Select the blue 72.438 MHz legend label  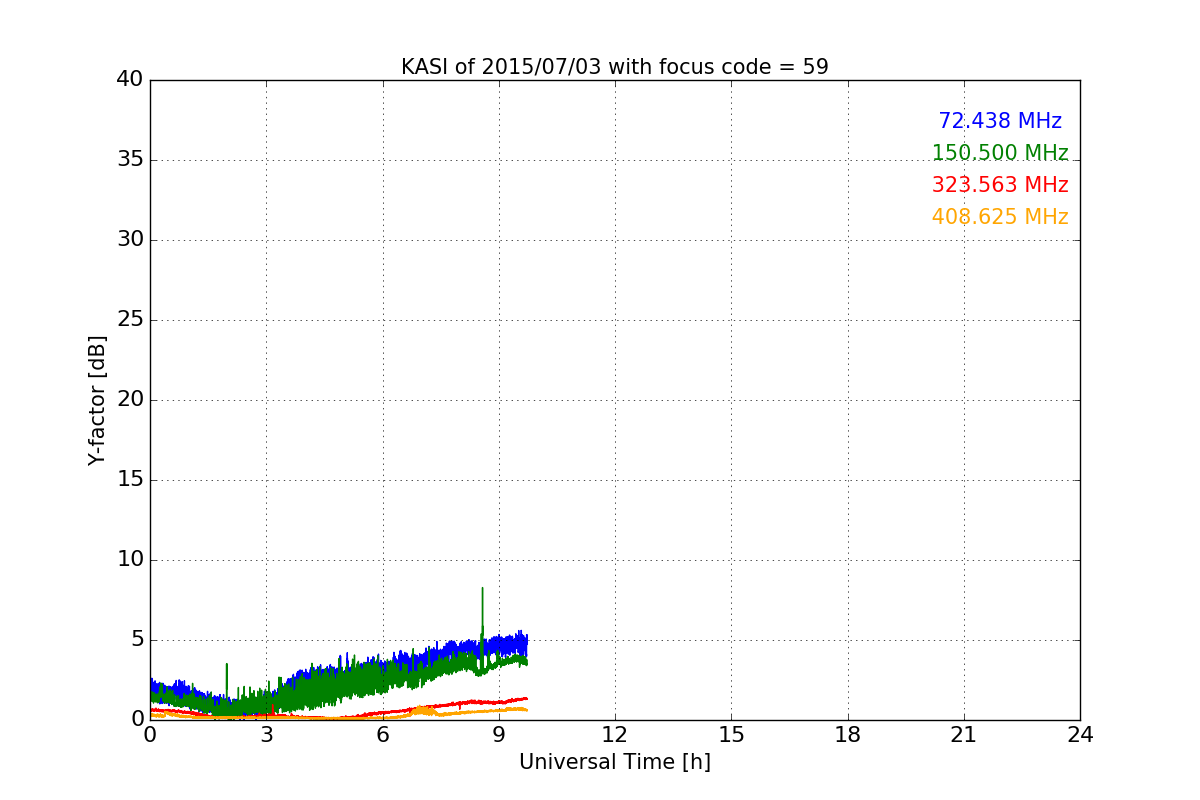tap(1000, 121)
